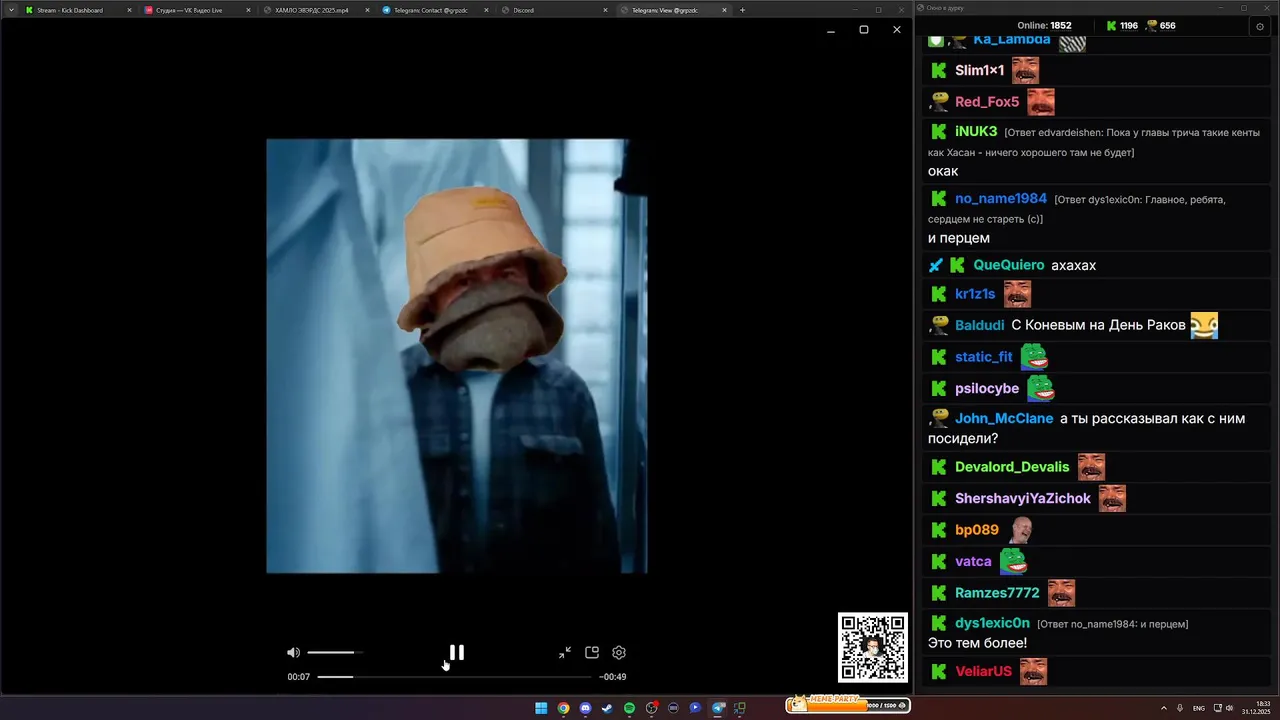Screen dimensions: 1280x720
Task: Close the Discord browser tab
Action: tap(605, 10)
